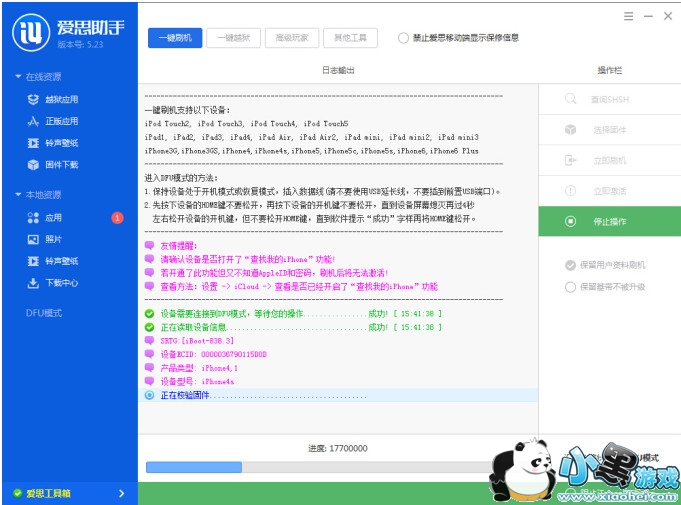Click the 一键刷机支持以下设备 heading
This screenshot has height=505, width=681.
point(187,110)
